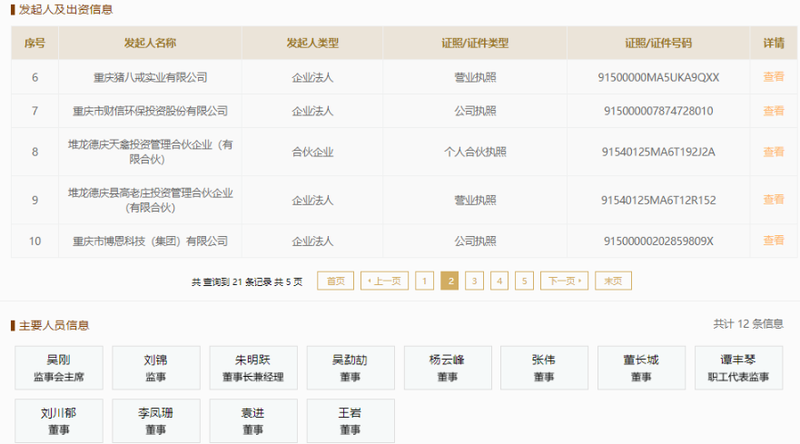Click the 序号 column header
The height and width of the screenshot is (444, 800).
(x=35, y=43)
